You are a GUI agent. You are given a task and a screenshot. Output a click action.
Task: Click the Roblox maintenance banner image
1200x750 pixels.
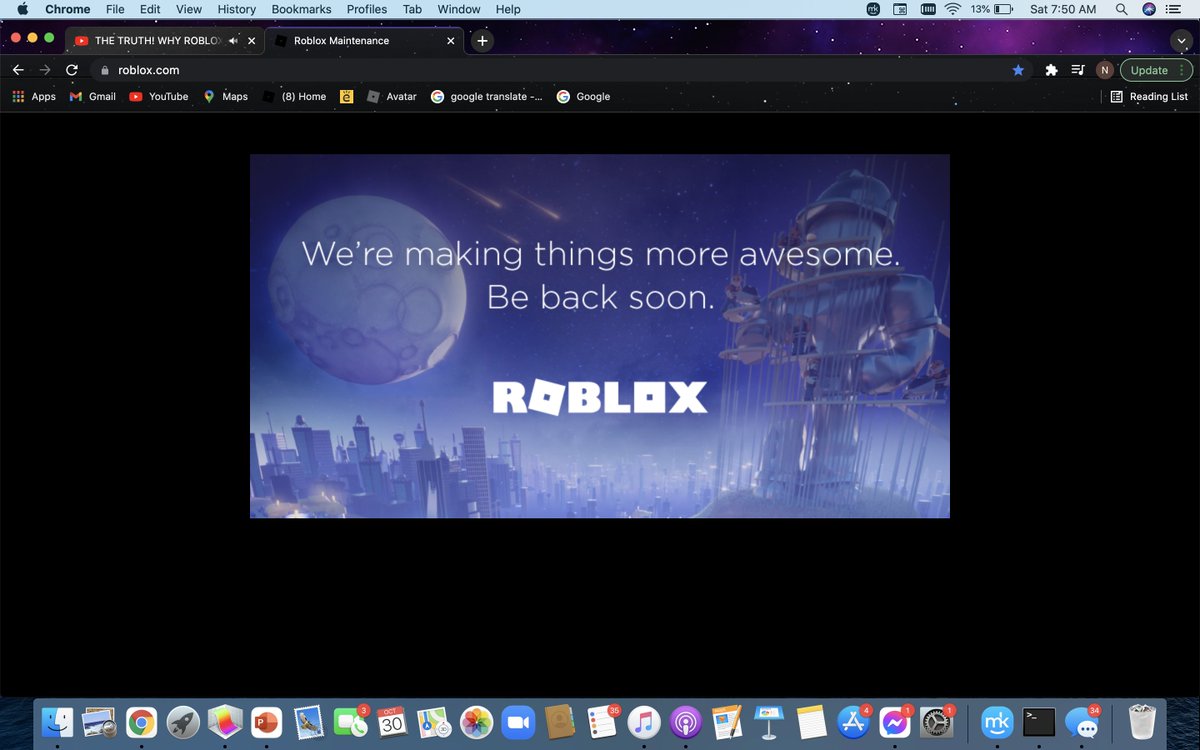(x=600, y=336)
